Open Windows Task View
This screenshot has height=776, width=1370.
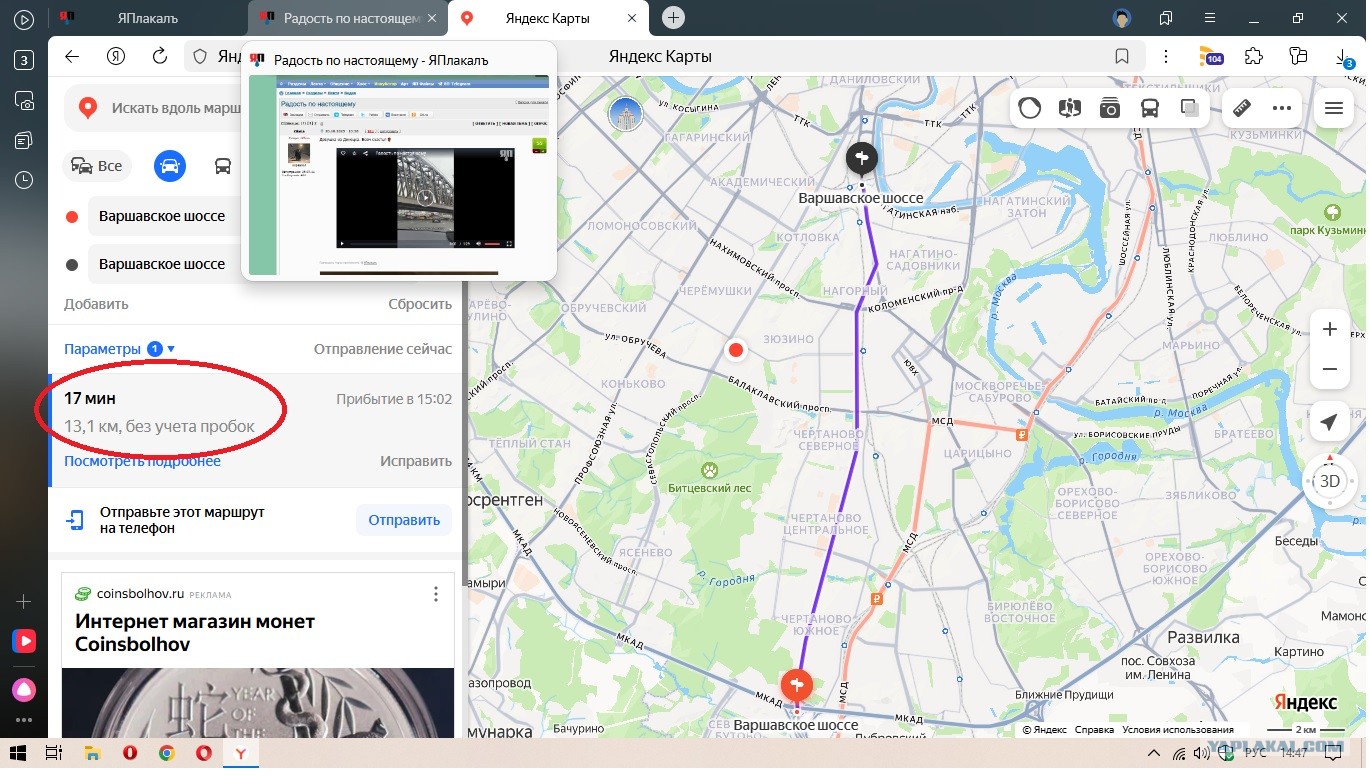click(x=54, y=753)
